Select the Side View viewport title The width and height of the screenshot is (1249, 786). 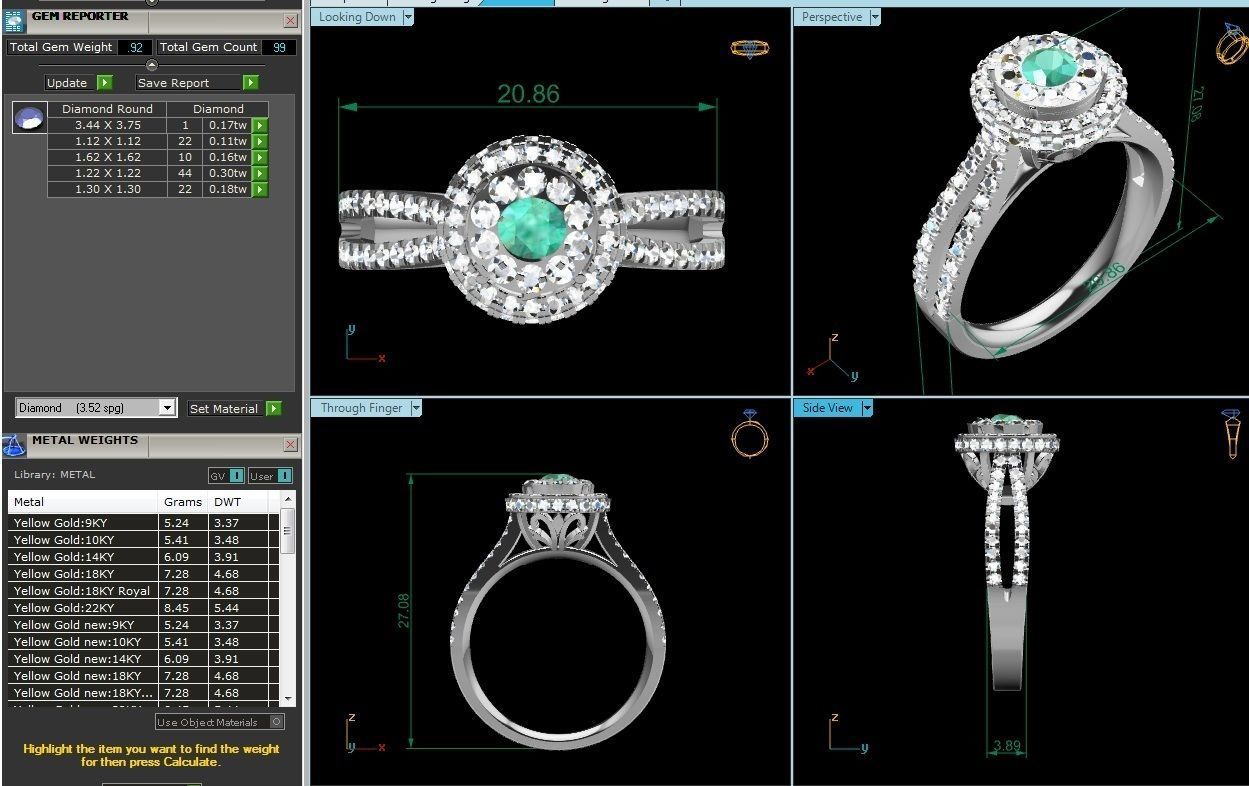(x=828, y=408)
